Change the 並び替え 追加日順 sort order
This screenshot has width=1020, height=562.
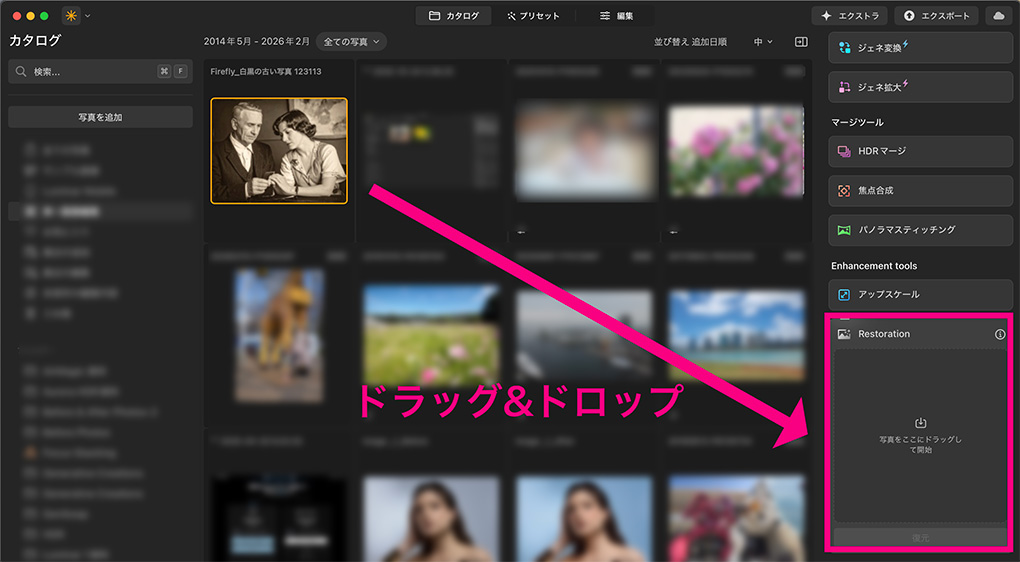(690, 42)
